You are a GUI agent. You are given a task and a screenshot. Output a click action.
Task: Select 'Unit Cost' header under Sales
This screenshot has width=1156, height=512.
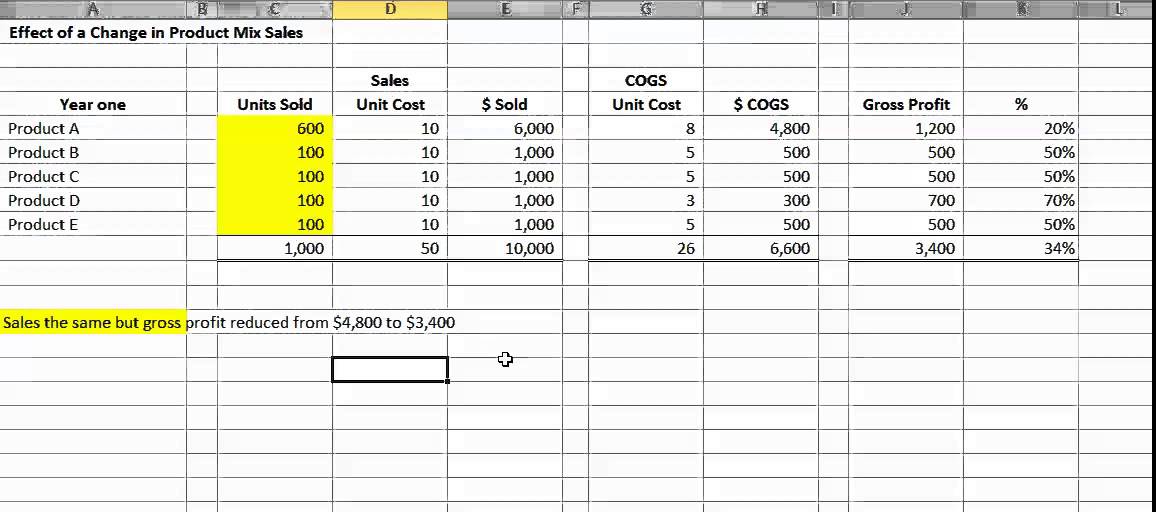390,104
